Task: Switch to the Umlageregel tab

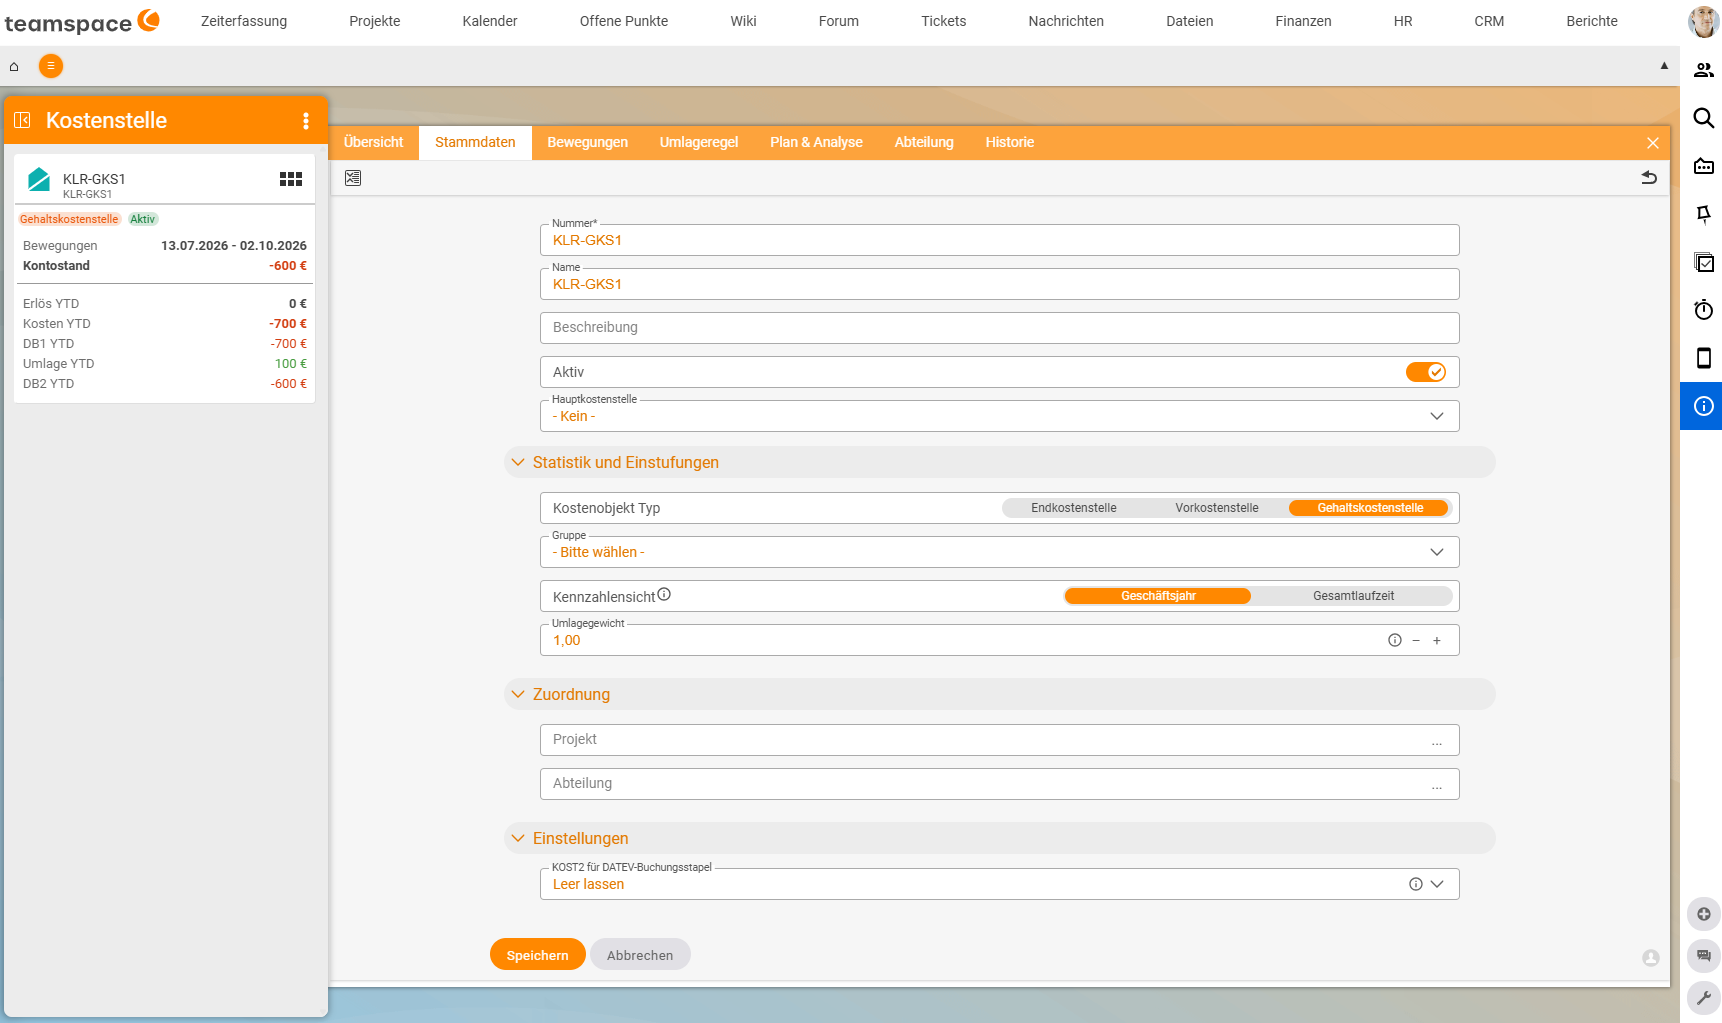Action: pos(699,142)
